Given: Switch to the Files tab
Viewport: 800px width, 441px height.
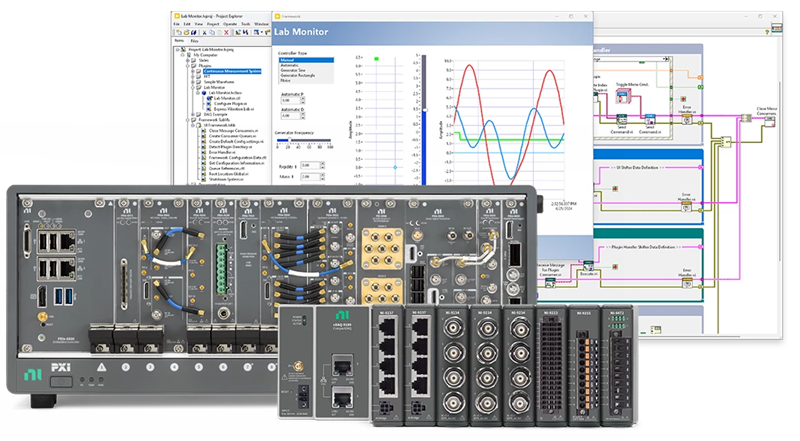Looking at the screenshot, I should 194,40.
